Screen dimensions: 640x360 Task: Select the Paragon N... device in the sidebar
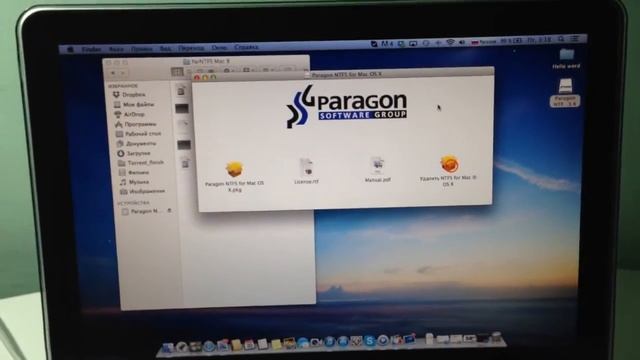142,211
